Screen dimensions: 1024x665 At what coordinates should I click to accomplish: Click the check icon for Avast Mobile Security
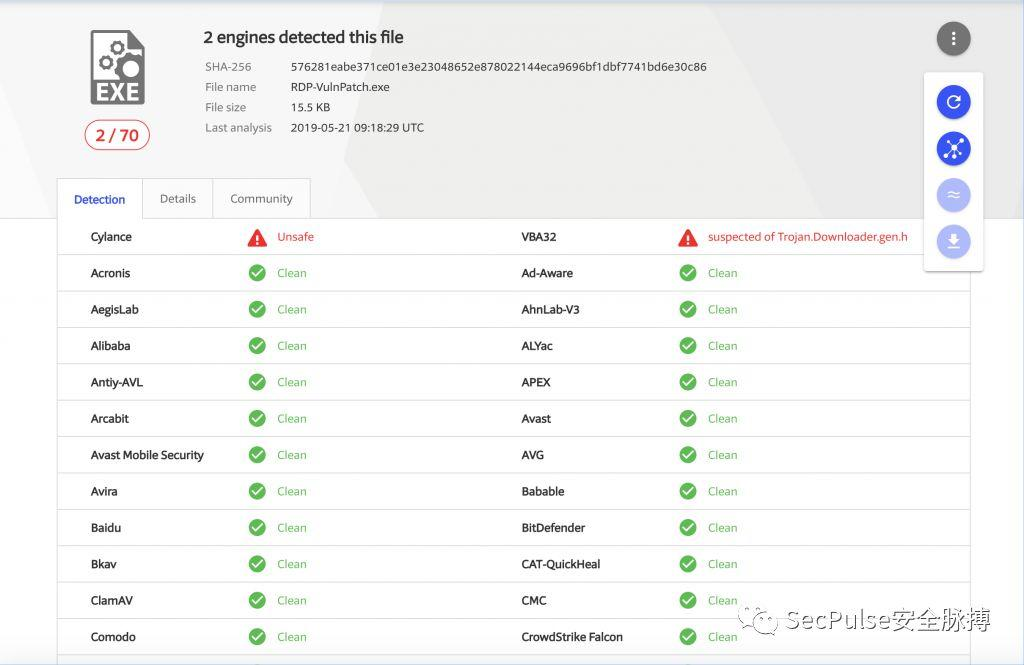point(257,455)
